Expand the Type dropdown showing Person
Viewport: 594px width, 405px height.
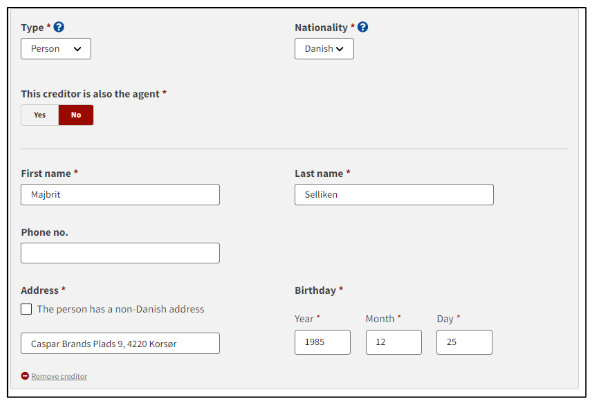56,49
